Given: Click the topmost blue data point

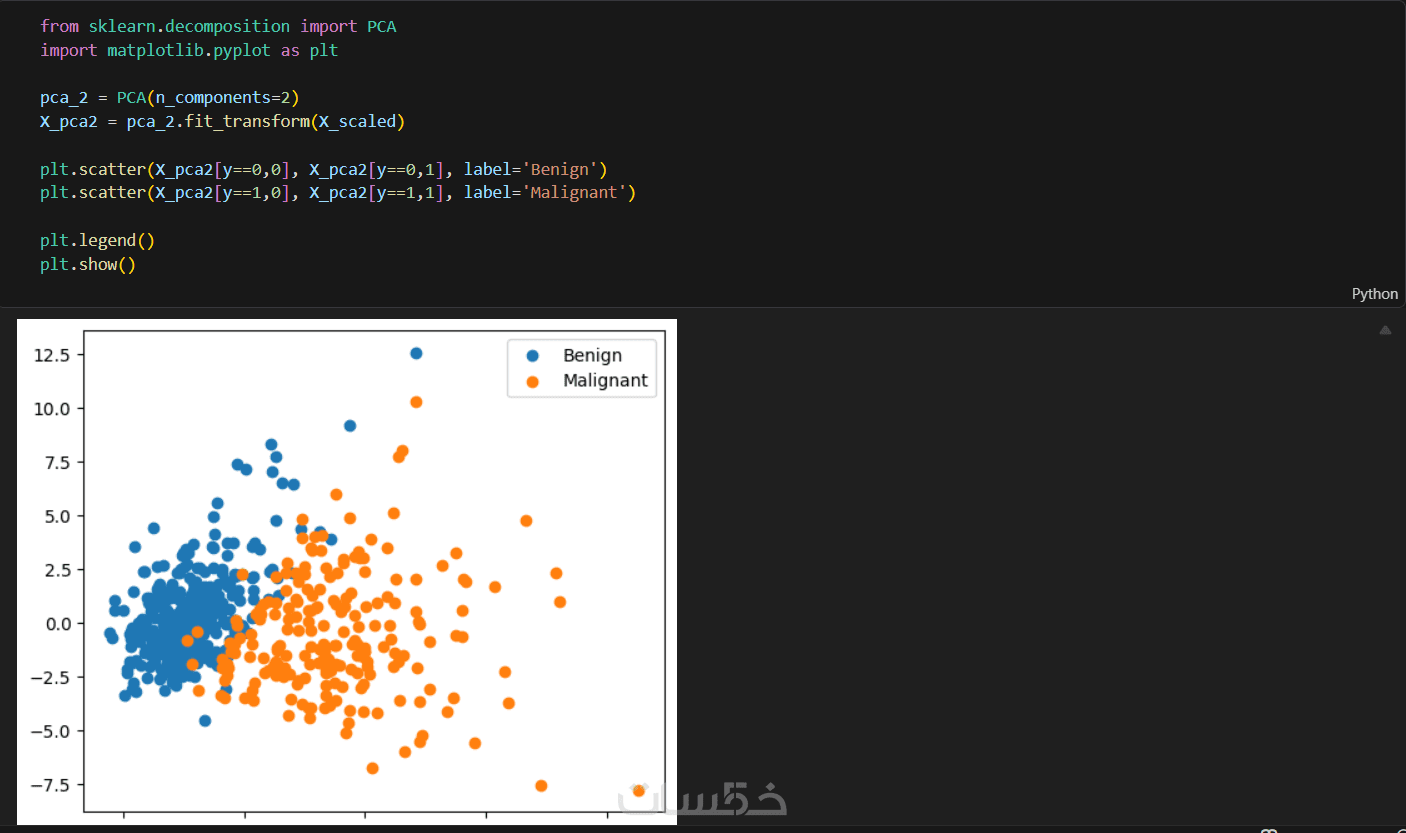Looking at the screenshot, I should (x=416, y=353).
